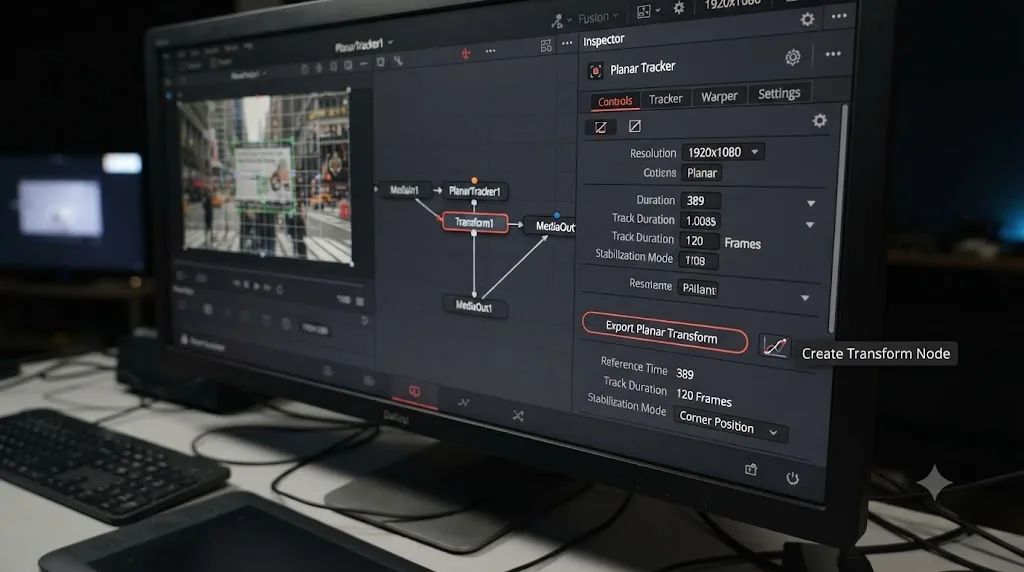Switch to the Tracker tab
Image resolution: width=1024 pixels, height=572 pixels.
click(665, 99)
